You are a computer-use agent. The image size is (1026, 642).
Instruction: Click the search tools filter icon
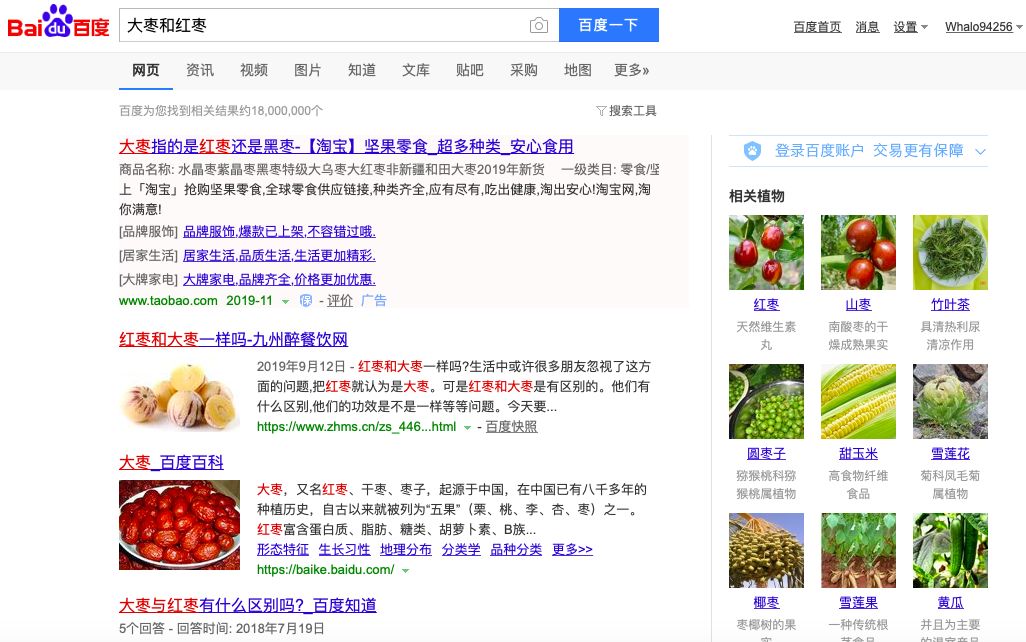pos(601,111)
